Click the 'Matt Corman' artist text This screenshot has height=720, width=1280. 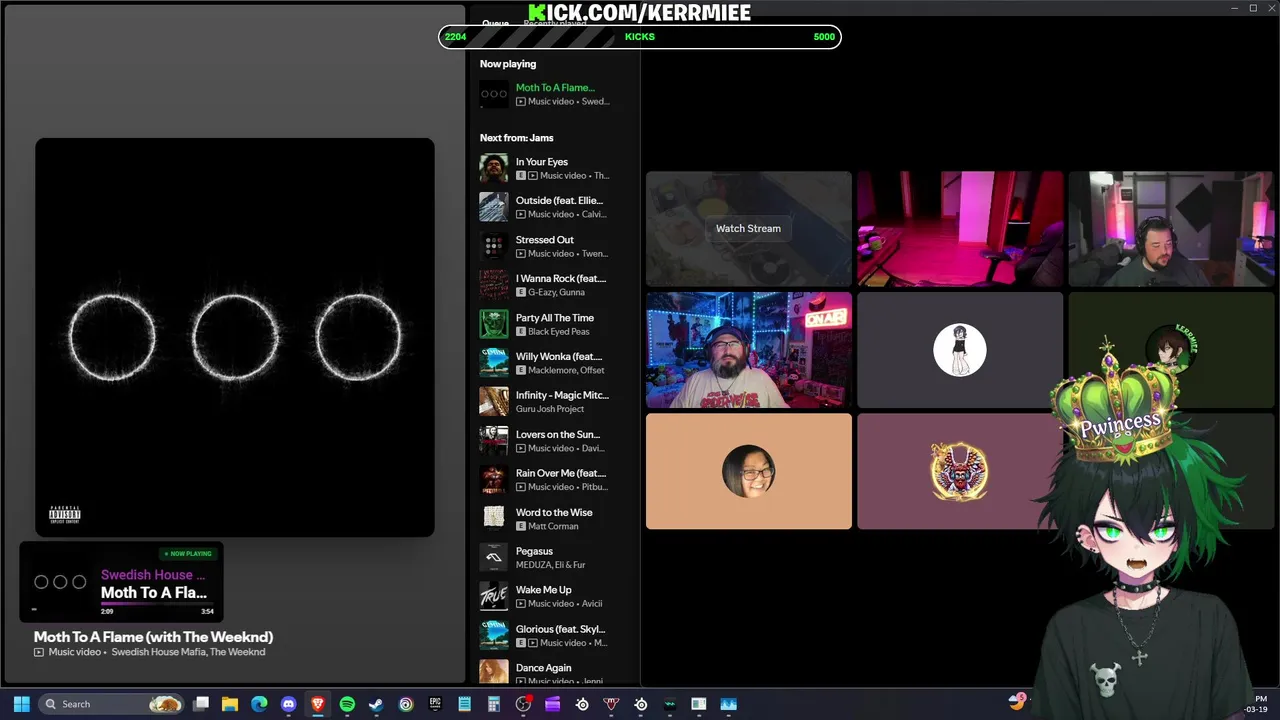(x=553, y=526)
